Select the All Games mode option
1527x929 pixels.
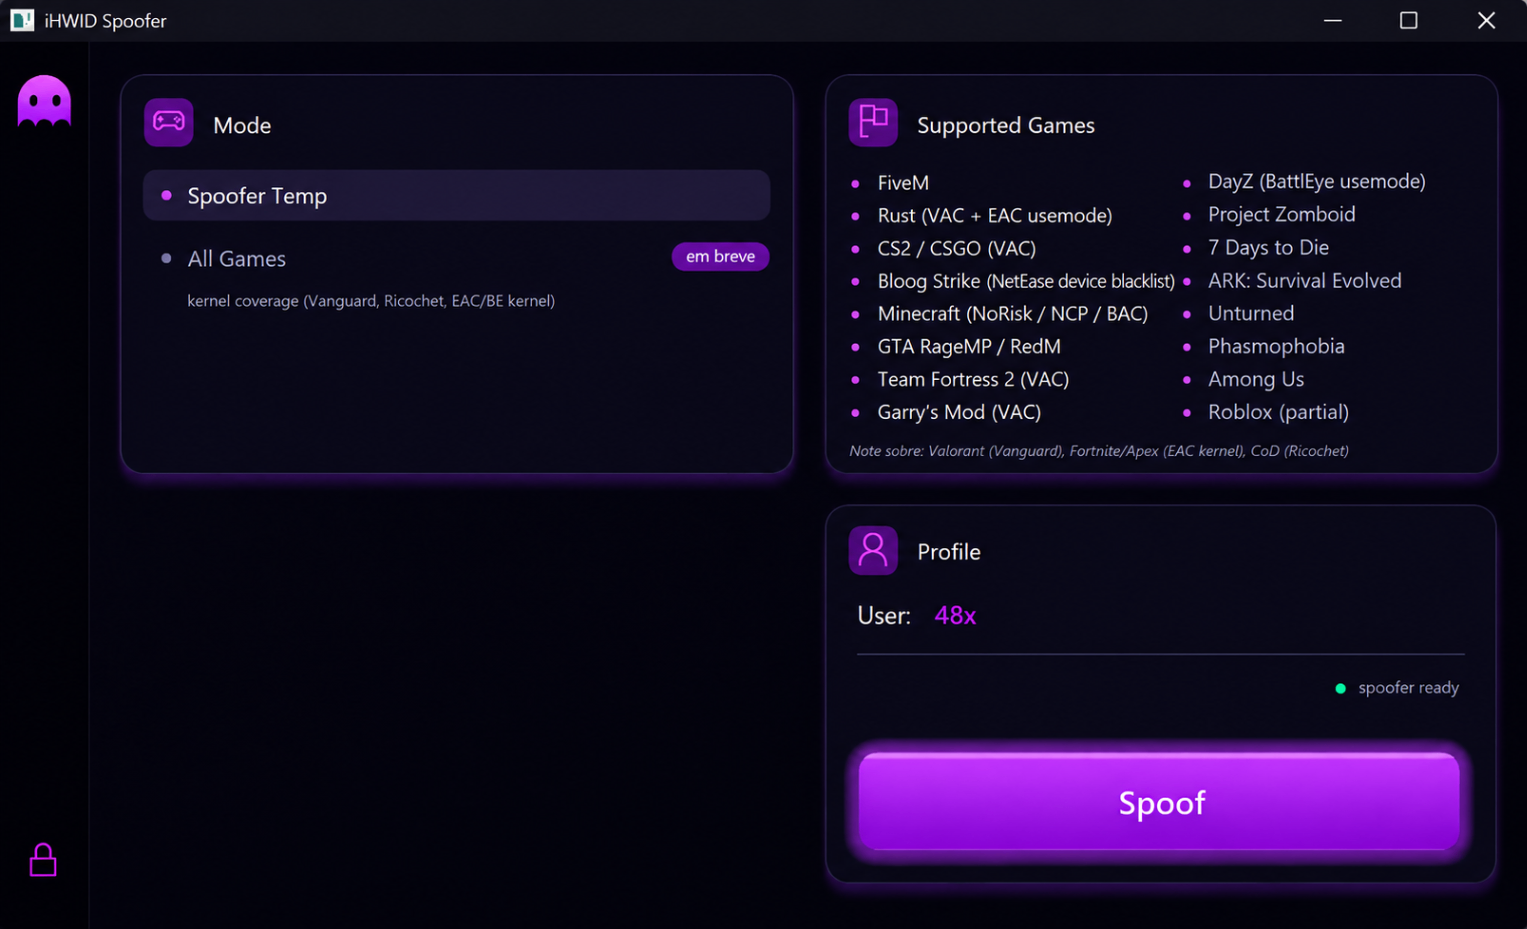[x=456, y=258]
